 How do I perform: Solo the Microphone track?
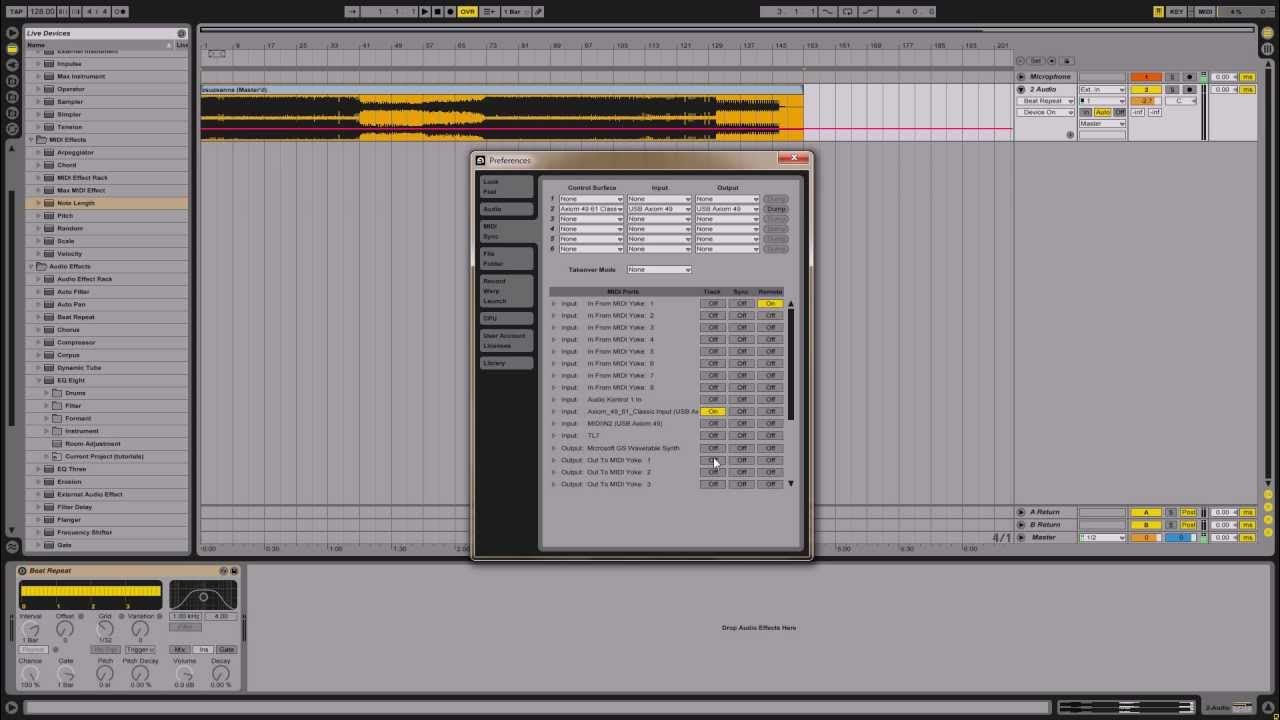[1172, 77]
